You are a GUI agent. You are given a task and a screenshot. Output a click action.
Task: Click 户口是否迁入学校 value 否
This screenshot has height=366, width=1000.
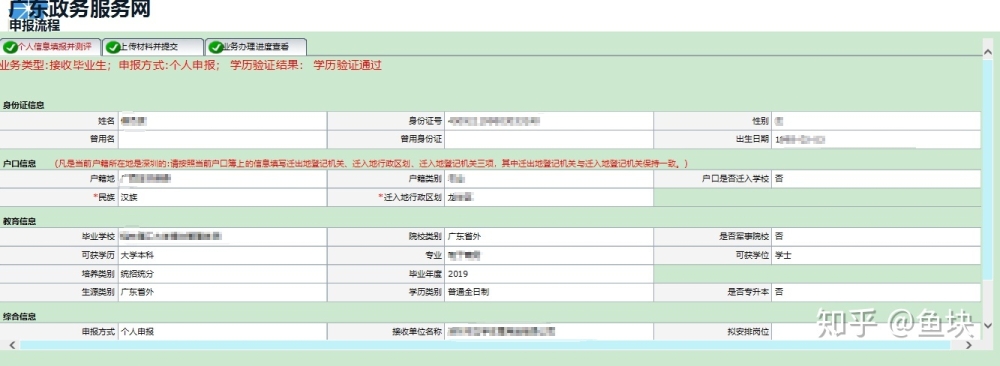coord(779,179)
